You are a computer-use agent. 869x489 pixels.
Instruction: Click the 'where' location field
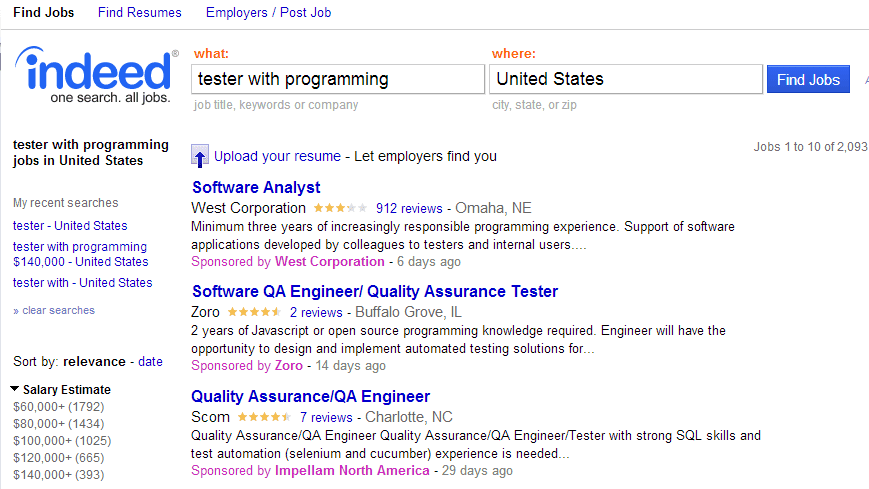coord(625,79)
